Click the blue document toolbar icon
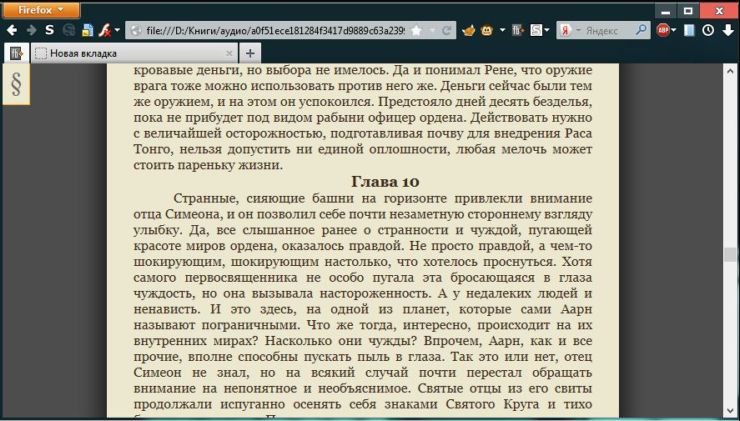740x421 pixels. coord(87,31)
